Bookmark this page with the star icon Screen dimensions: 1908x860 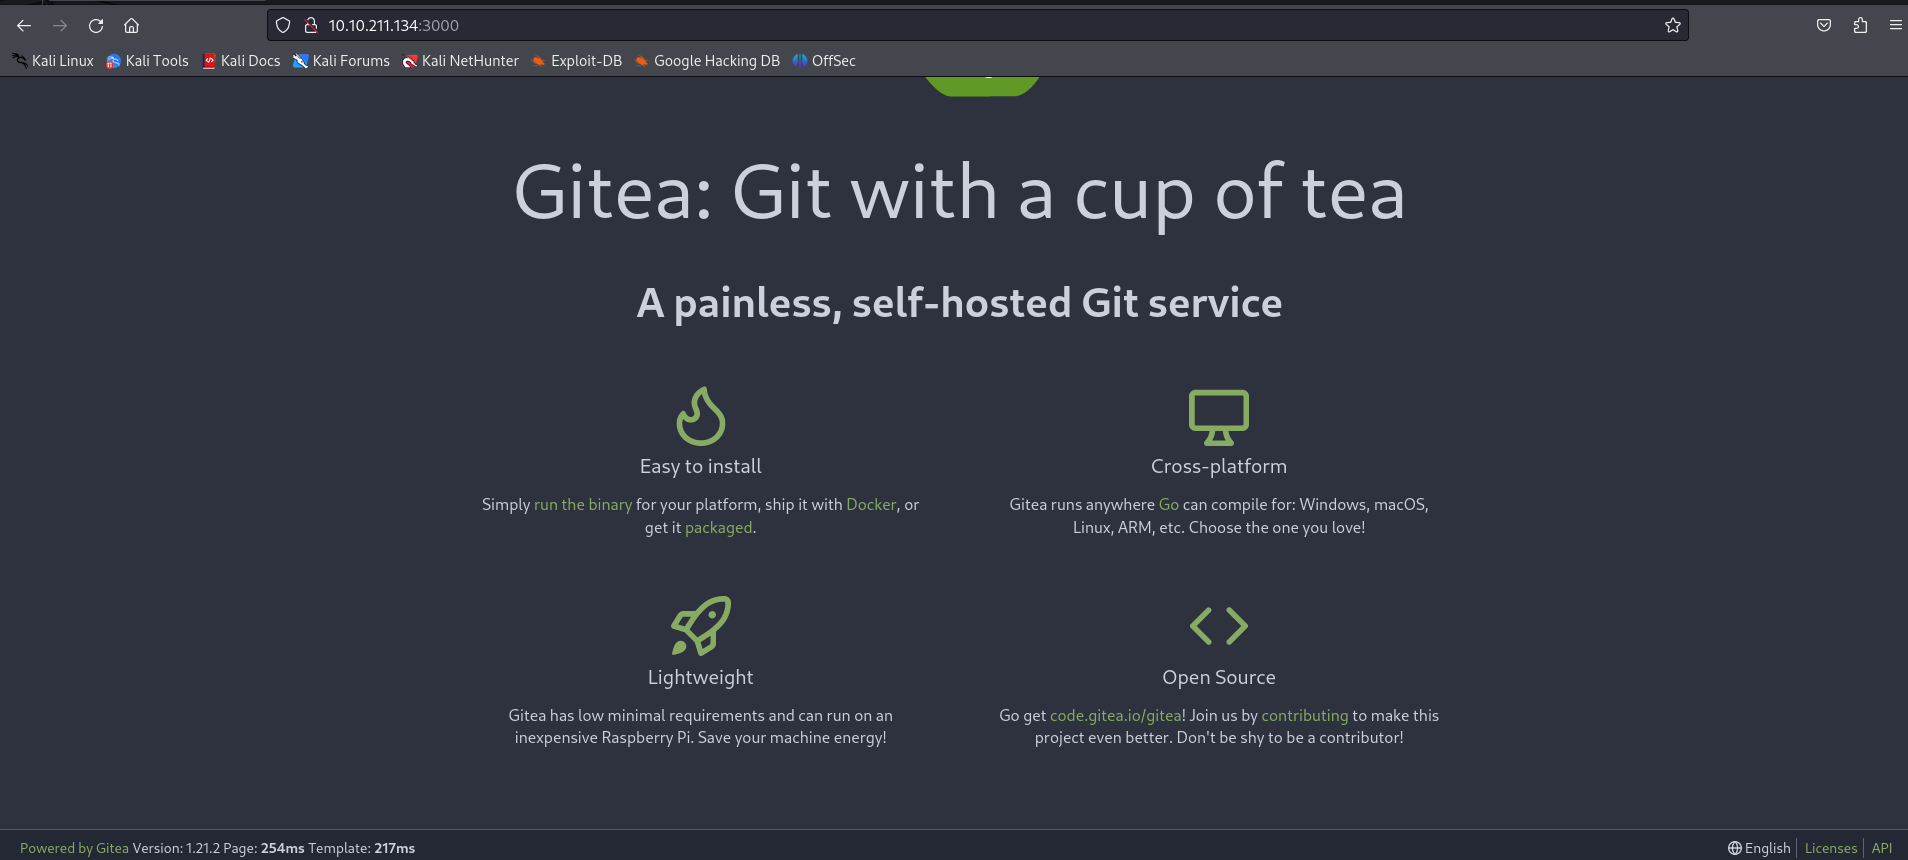tap(1672, 26)
